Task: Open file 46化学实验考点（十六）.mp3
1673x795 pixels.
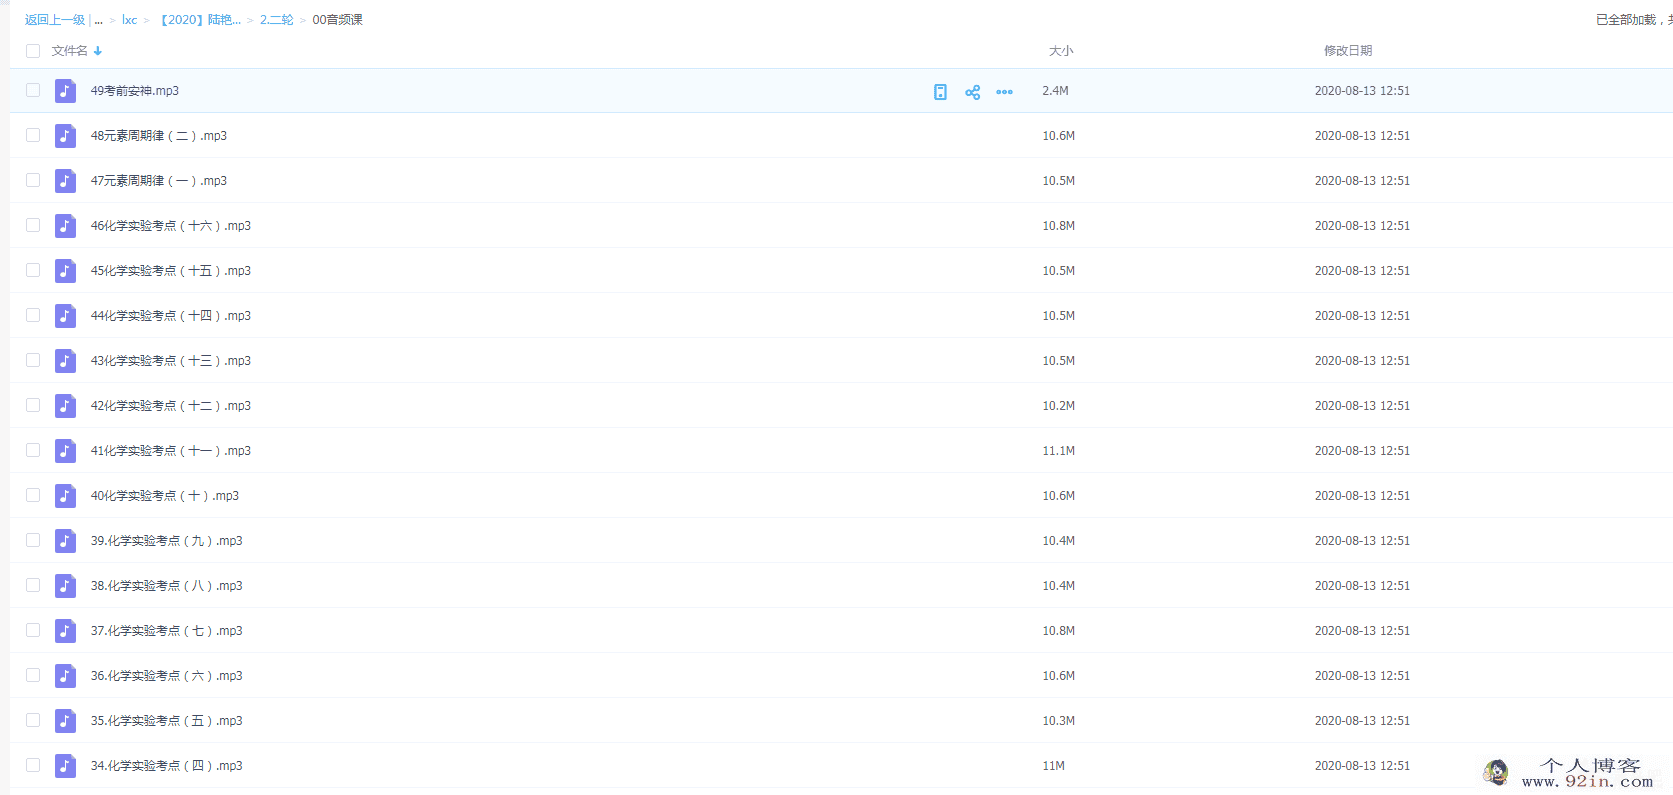Action: pyautogui.click(x=171, y=226)
